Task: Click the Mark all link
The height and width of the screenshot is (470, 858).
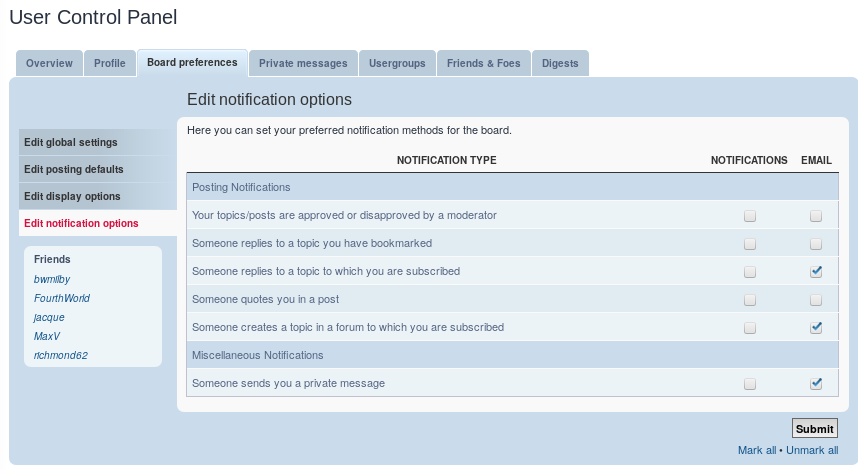Action: (757, 450)
